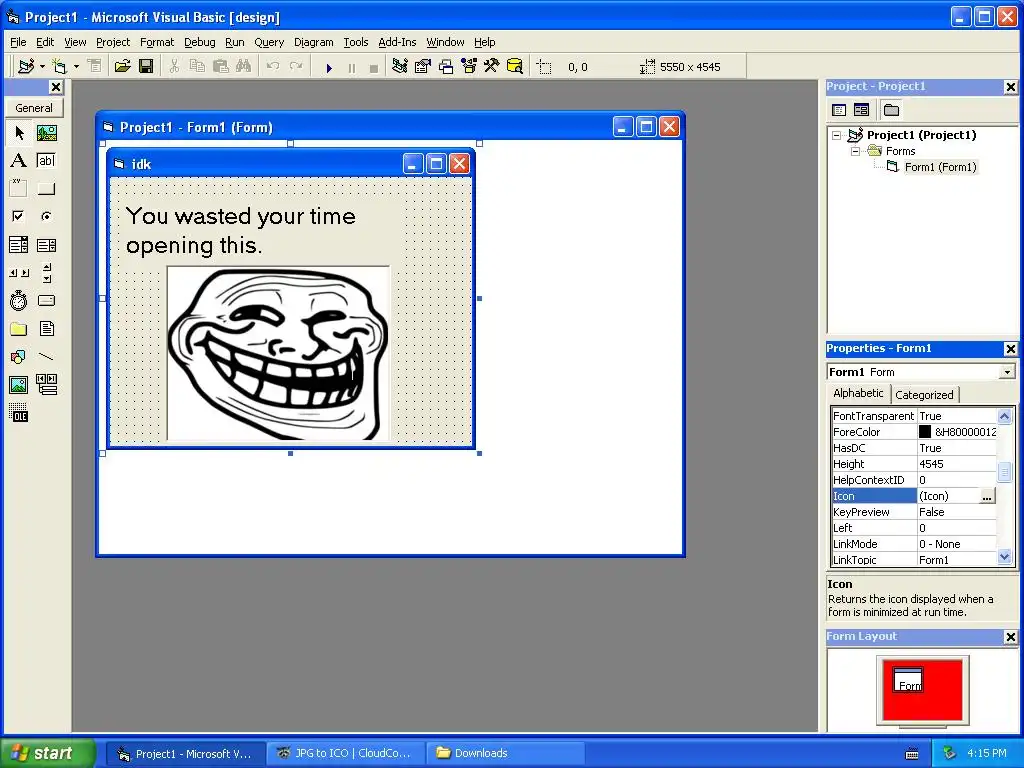Switch to the Categorized properties tab
Viewport: 1024px width, 768px height.
pos(924,394)
